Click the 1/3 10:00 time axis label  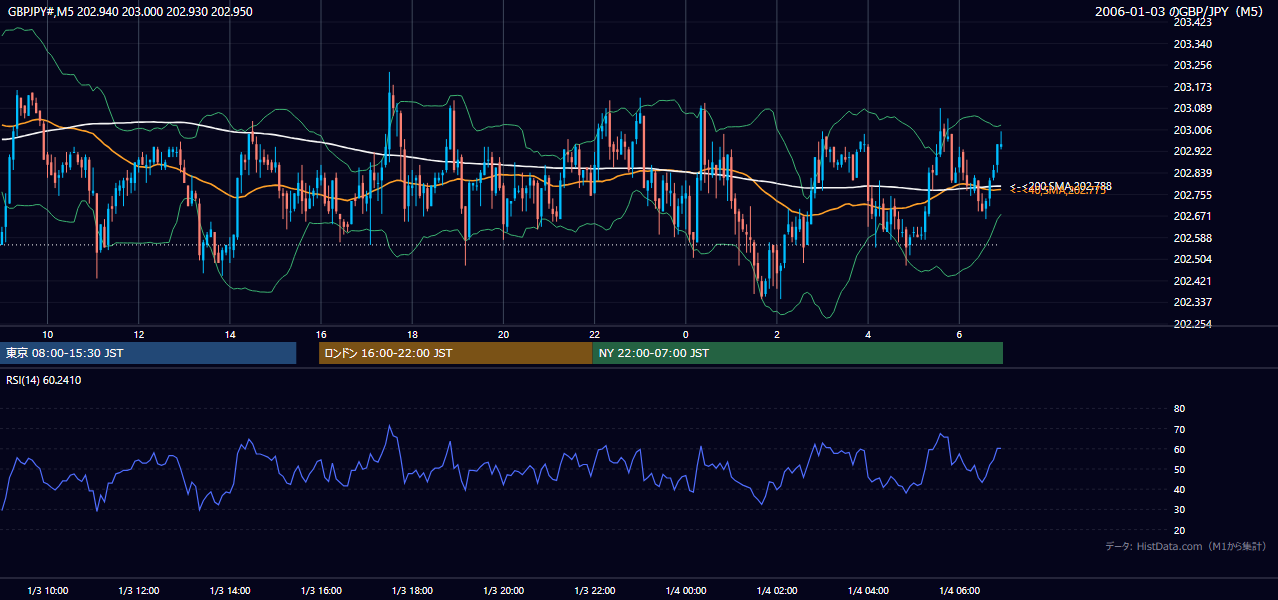click(47, 591)
